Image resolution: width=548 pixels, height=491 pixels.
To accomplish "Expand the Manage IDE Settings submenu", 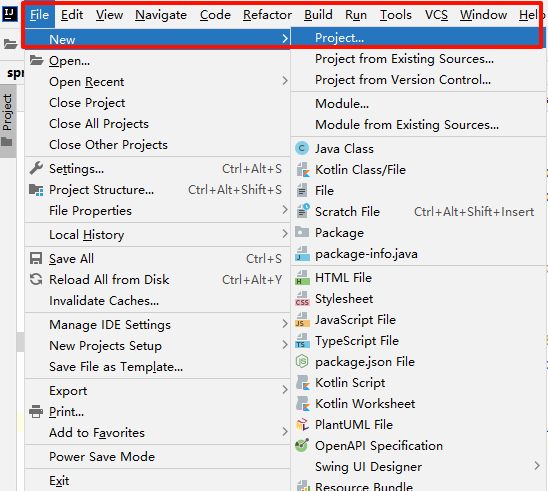I will [285, 324].
